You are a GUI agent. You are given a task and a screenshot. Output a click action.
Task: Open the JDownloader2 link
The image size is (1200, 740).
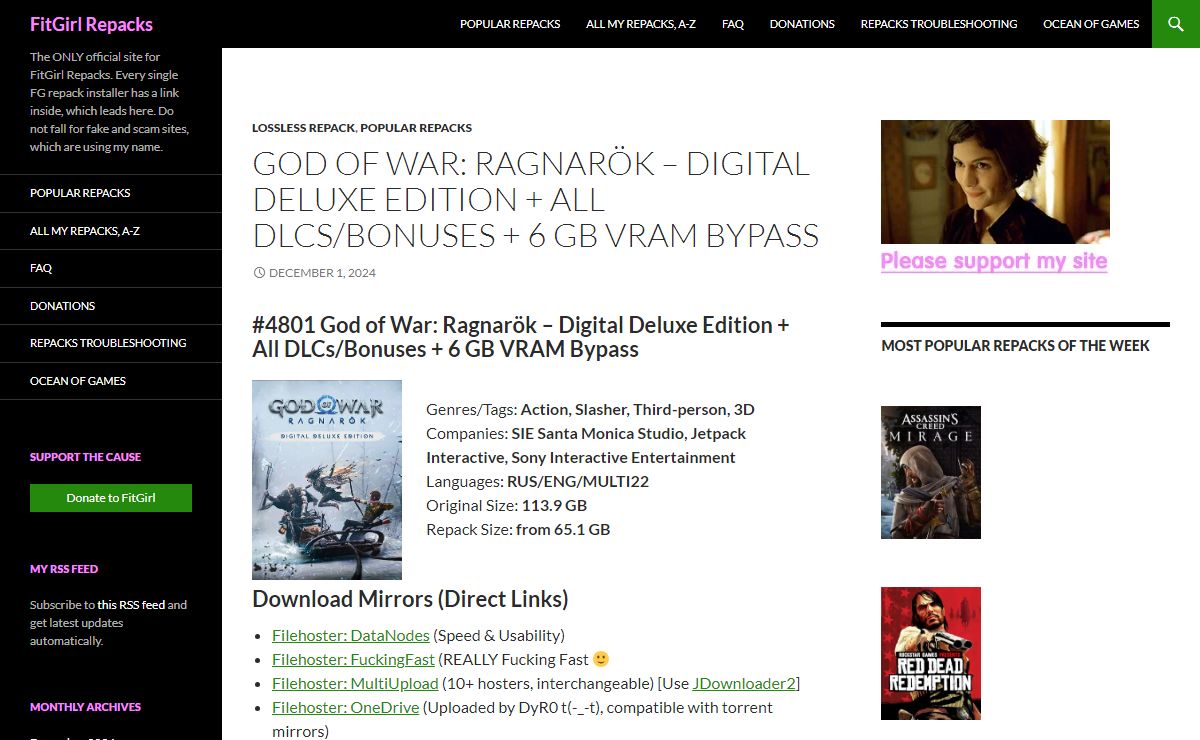point(744,683)
